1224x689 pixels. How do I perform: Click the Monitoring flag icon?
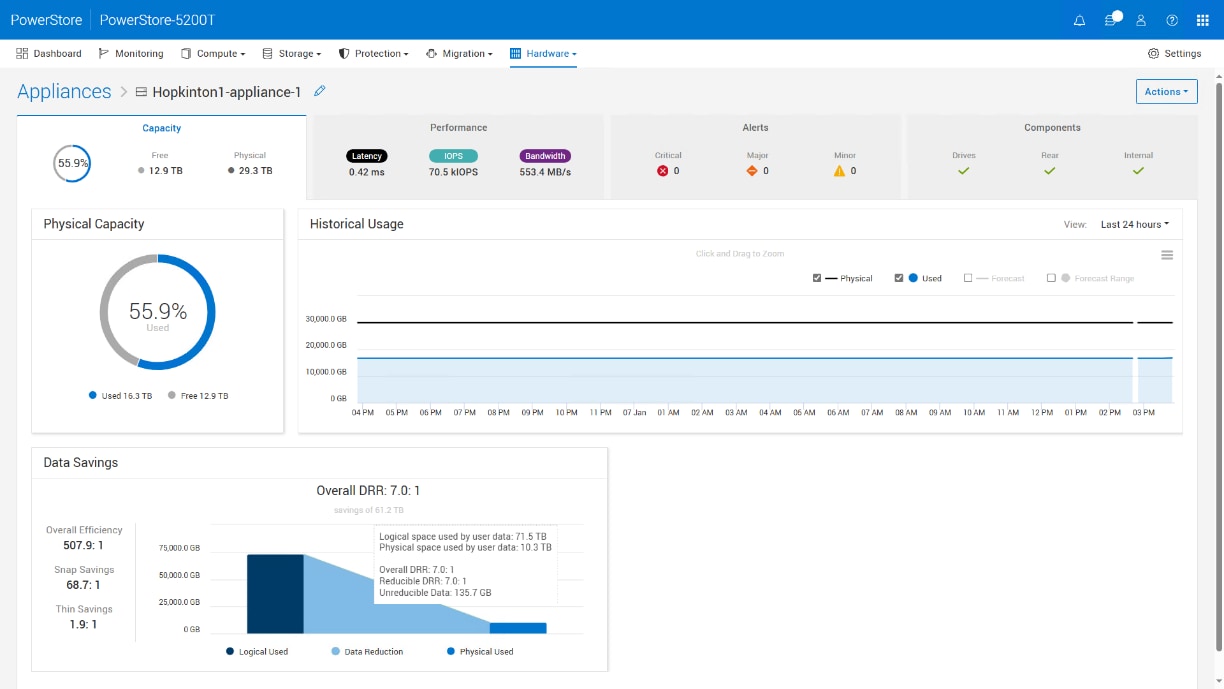(x=104, y=54)
